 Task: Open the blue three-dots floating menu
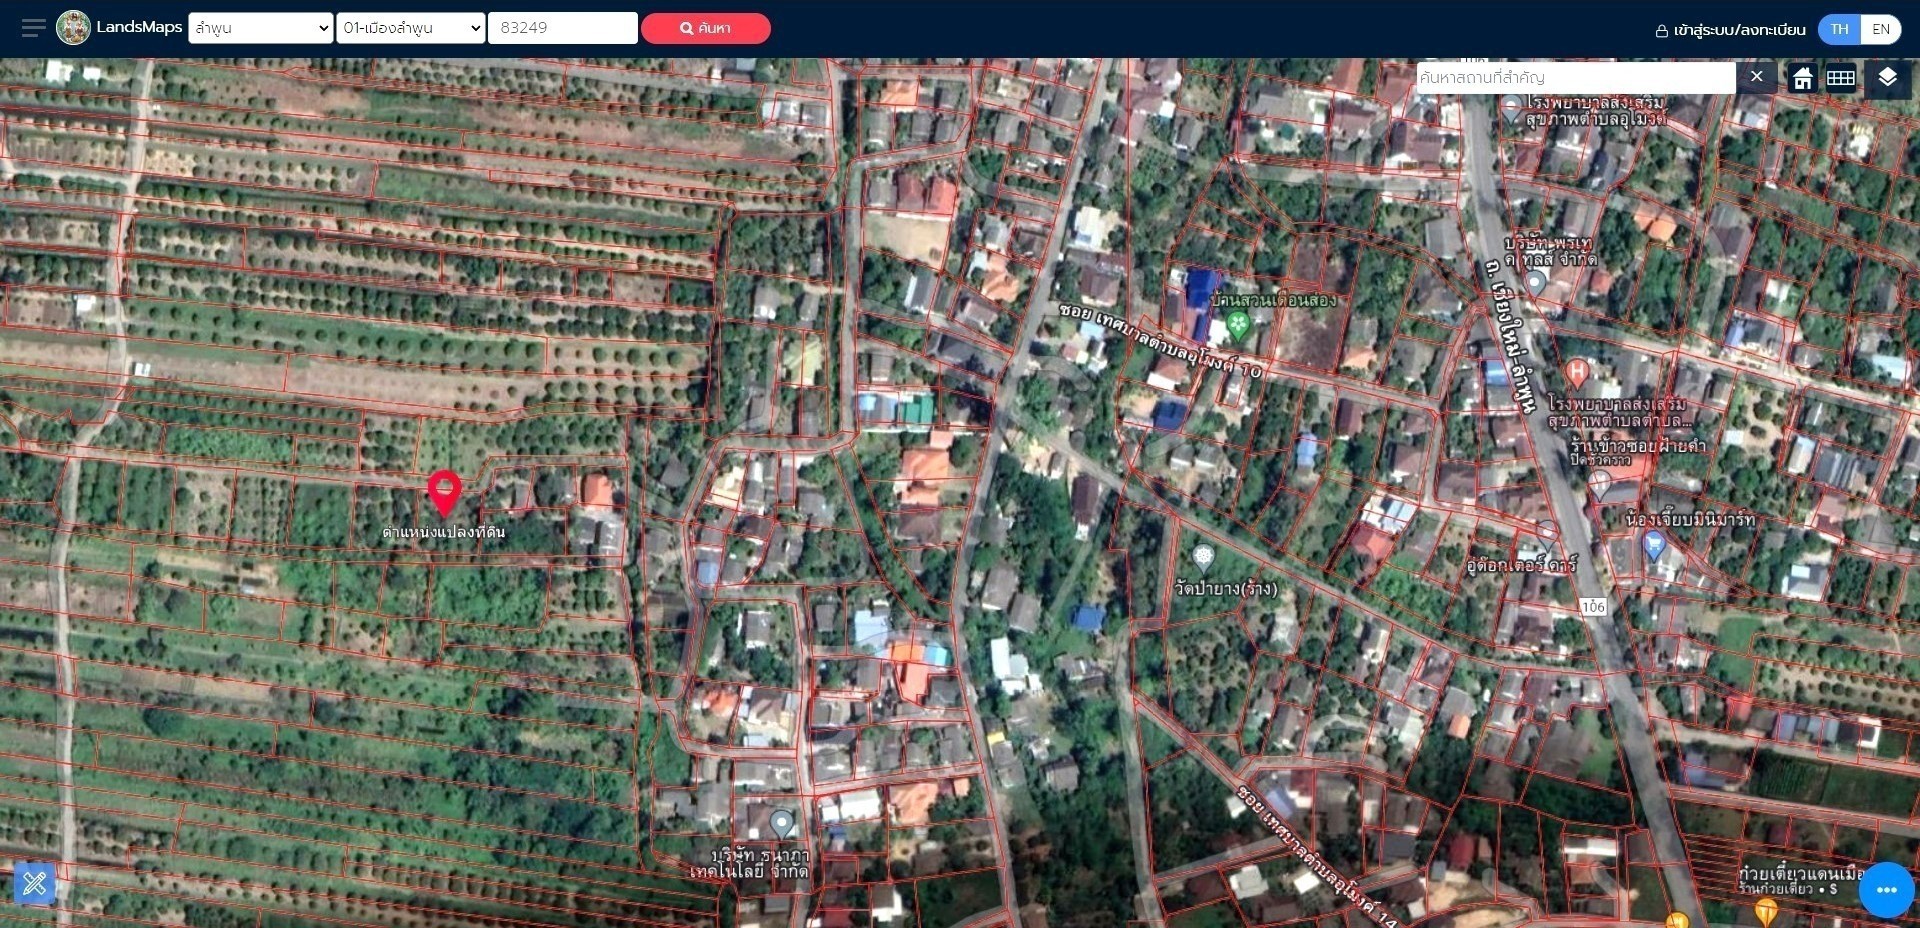click(x=1886, y=889)
